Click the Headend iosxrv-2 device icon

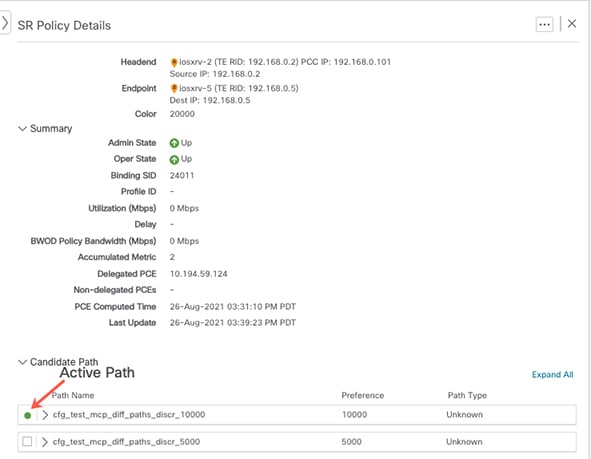coord(174,63)
